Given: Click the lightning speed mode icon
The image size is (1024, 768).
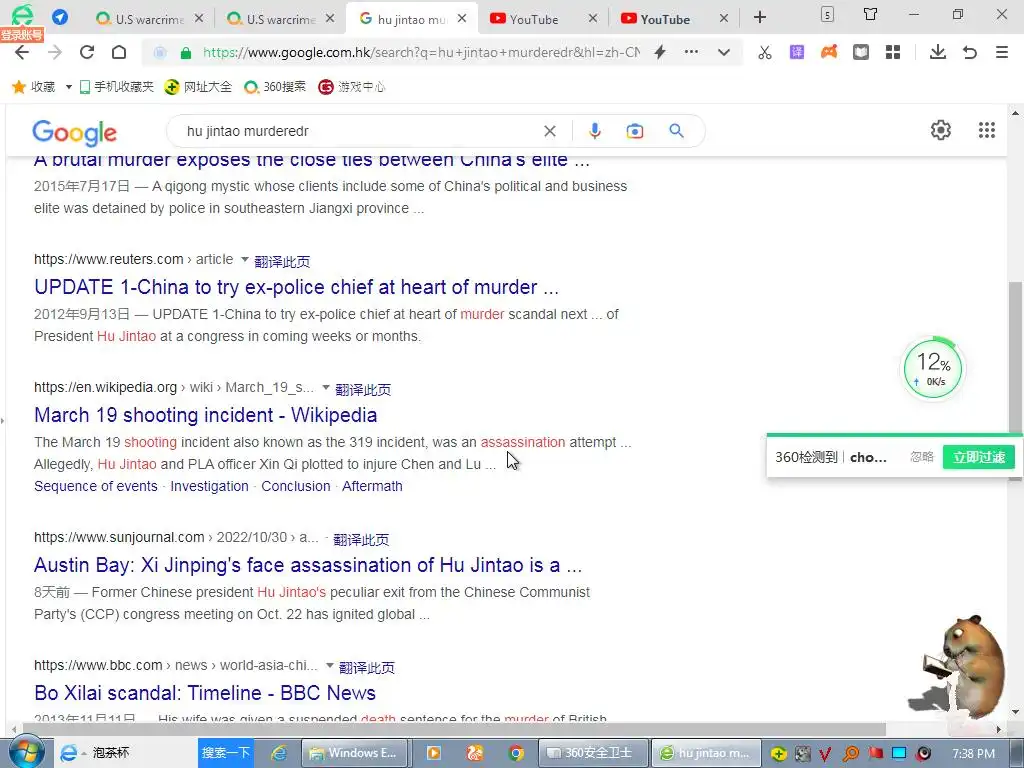Looking at the screenshot, I should pos(660,52).
